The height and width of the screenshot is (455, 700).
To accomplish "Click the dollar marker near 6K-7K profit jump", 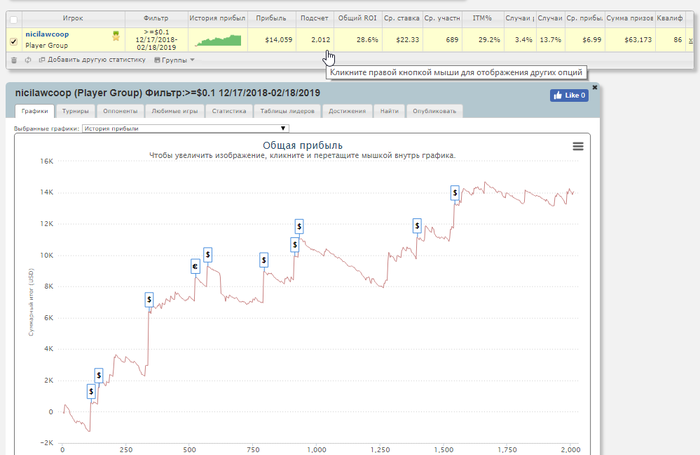I will click(x=149, y=300).
